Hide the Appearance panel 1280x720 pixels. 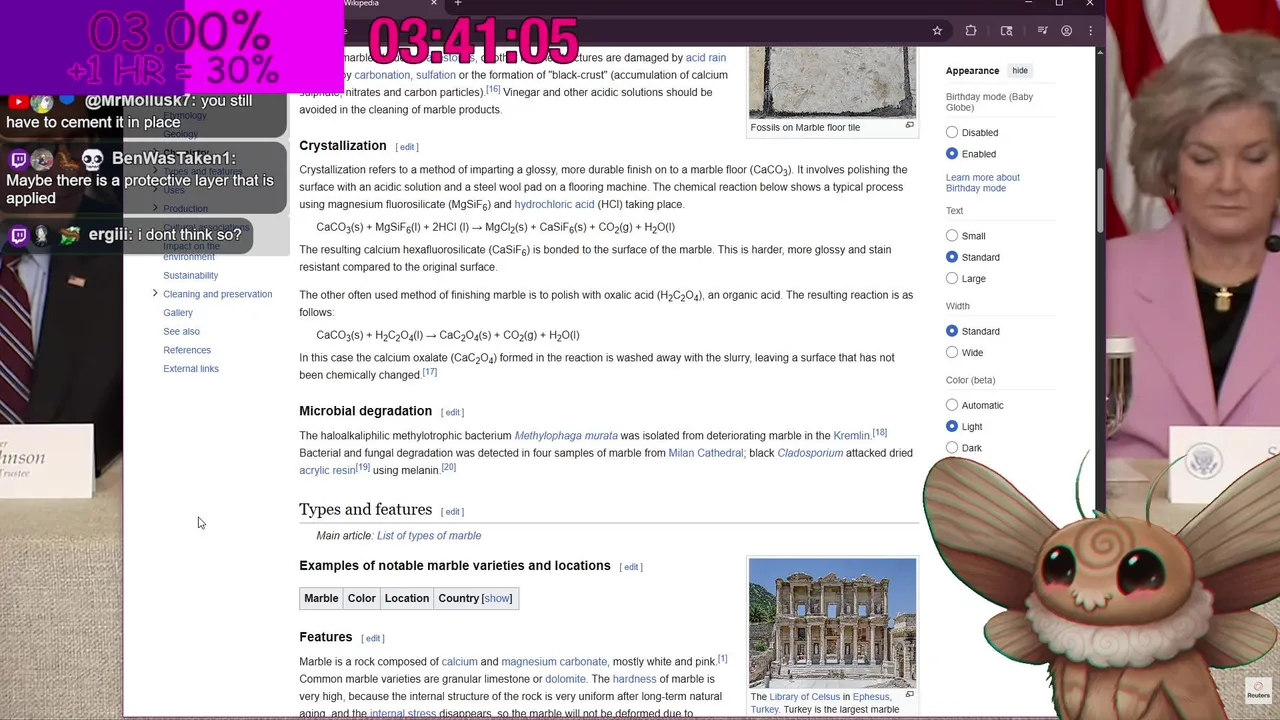1020,71
